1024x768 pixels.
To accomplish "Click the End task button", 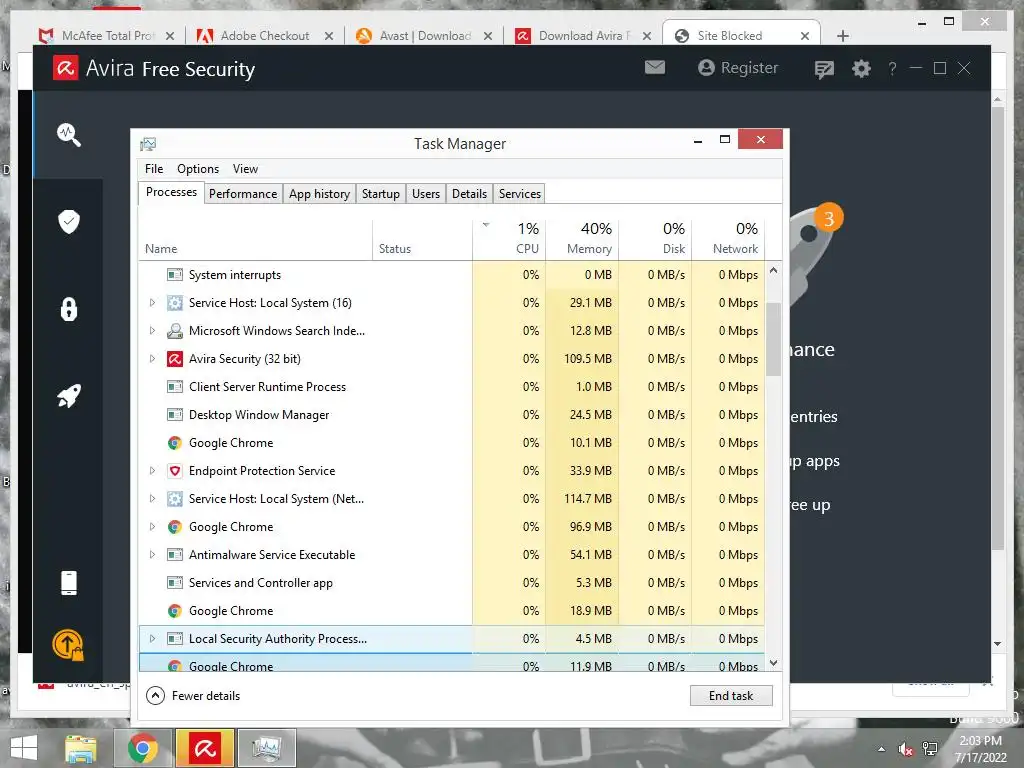I will [x=731, y=696].
